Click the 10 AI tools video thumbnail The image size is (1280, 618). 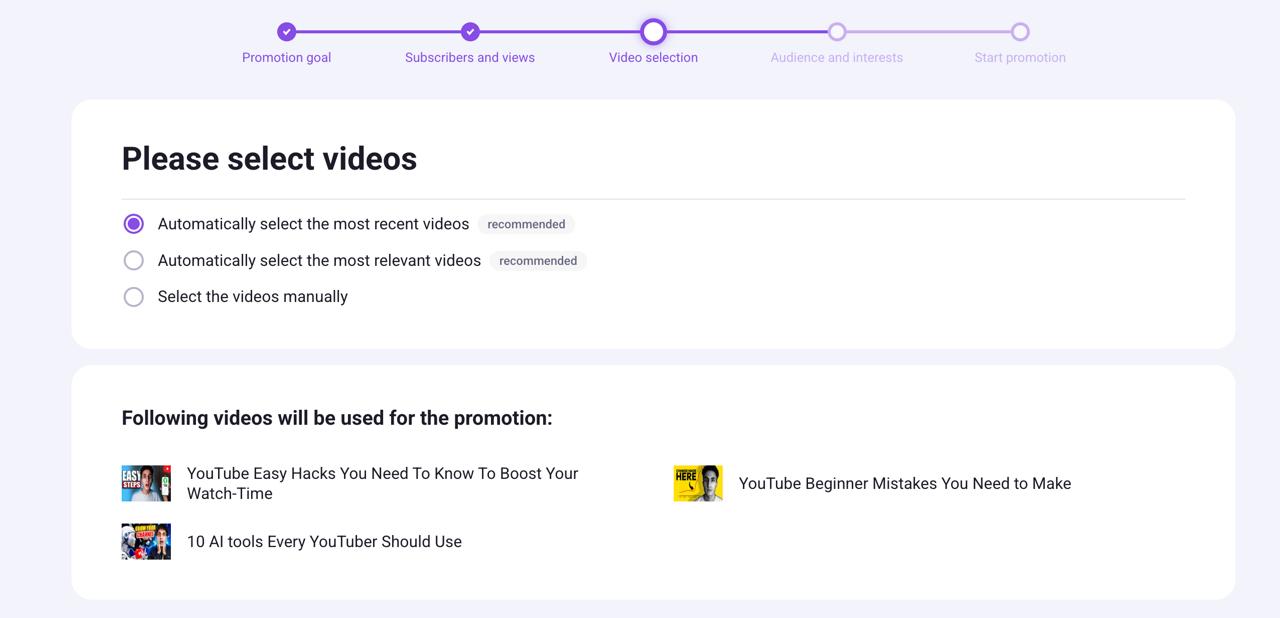[146, 542]
